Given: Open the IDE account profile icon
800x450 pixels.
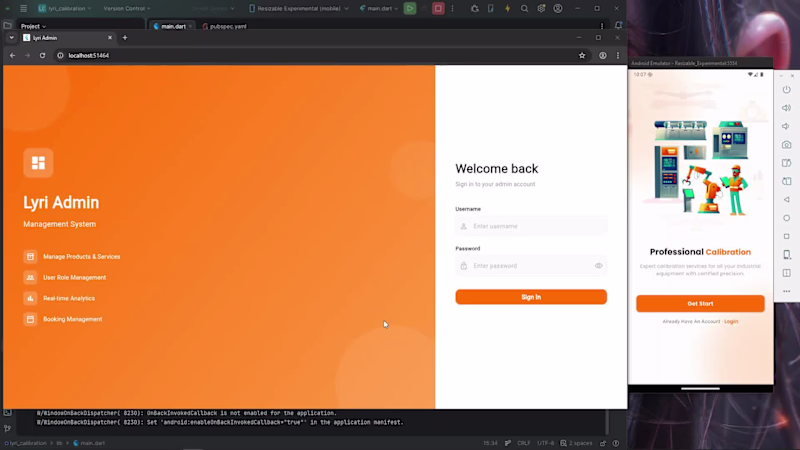Looking at the screenshot, I should 558,8.
